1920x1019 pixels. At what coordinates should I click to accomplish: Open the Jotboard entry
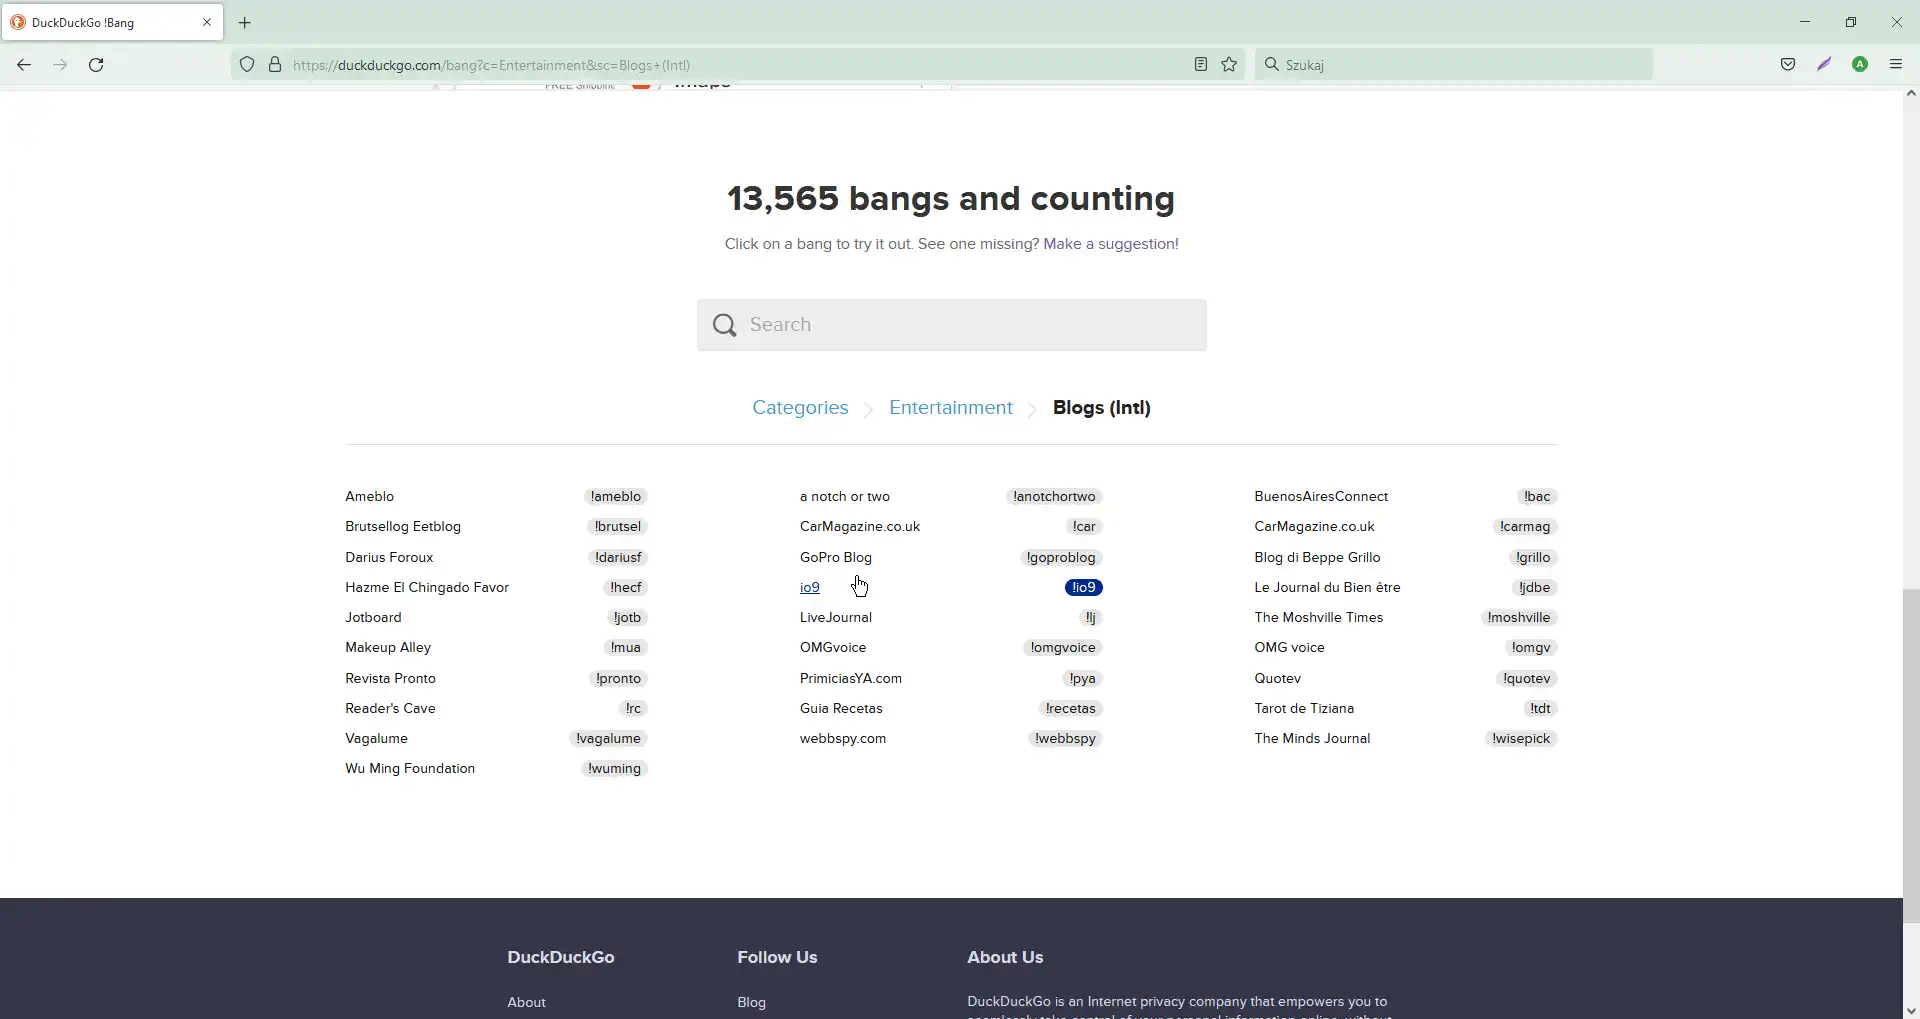tap(373, 618)
